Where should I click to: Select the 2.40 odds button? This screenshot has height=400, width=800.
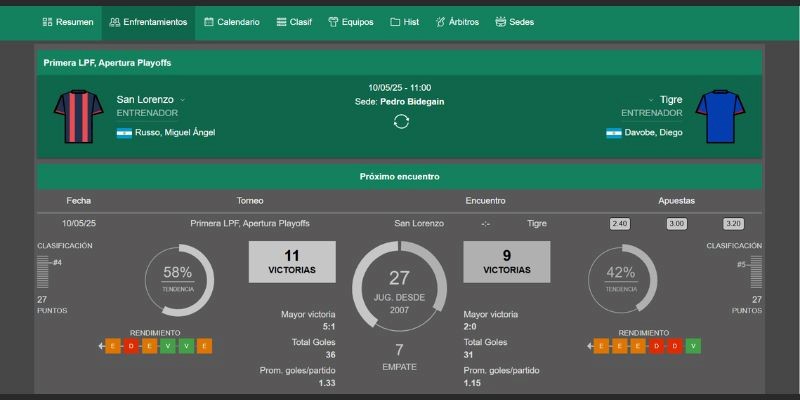pyautogui.click(x=619, y=223)
